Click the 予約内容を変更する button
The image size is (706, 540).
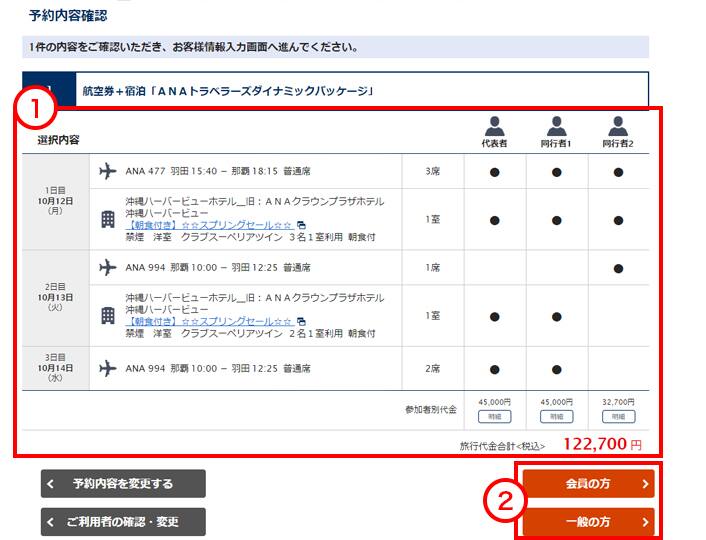(123, 484)
